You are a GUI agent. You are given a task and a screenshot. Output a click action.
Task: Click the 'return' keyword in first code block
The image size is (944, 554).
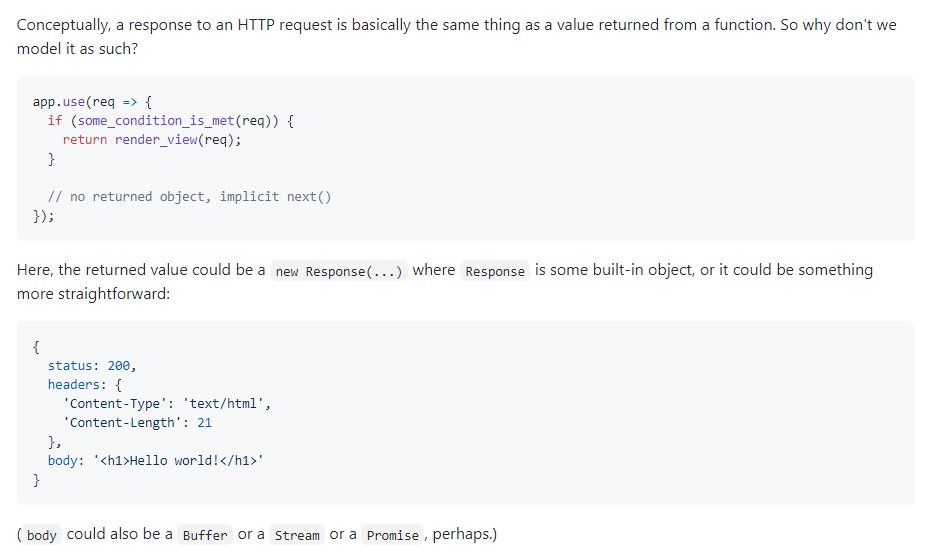85,140
